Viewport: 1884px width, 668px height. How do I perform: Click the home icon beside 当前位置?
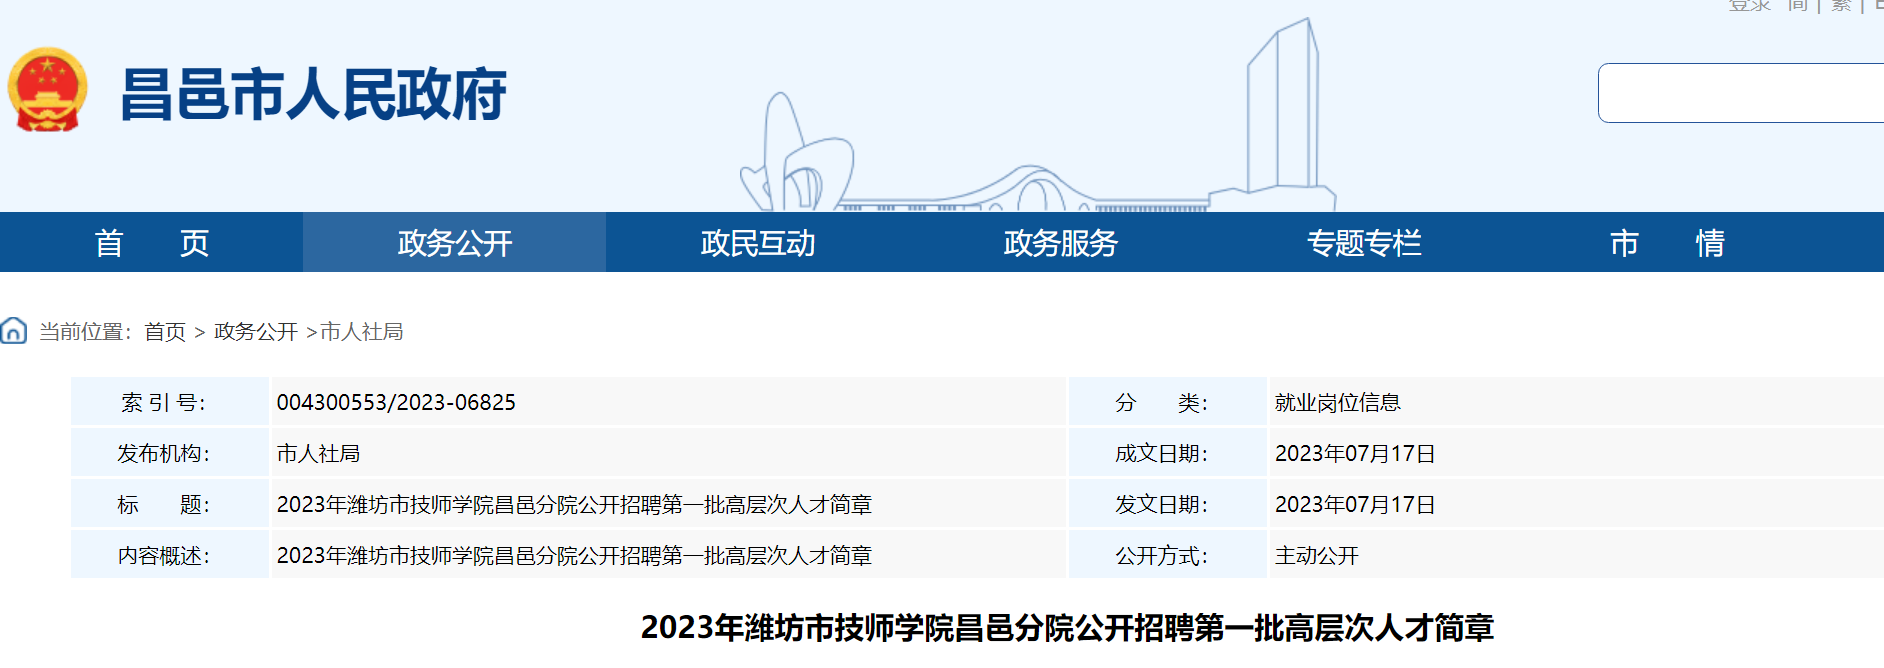pos(14,330)
